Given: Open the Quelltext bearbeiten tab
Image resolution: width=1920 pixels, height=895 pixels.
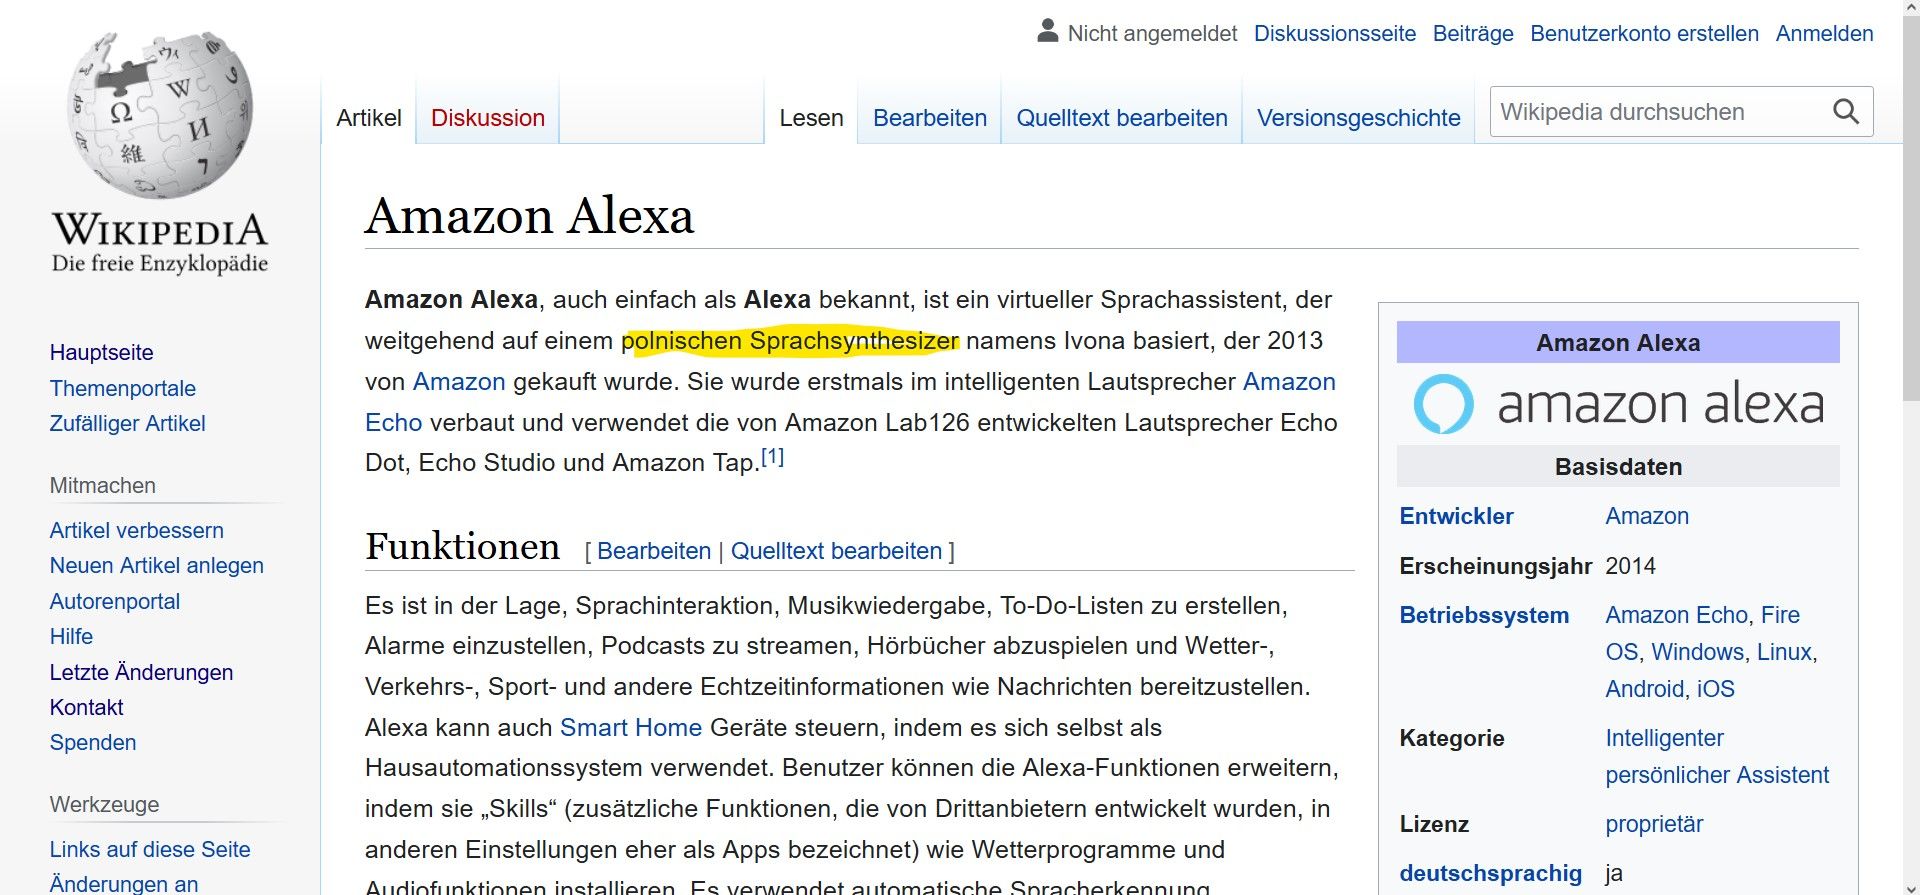Looking at the screenshot, I should pyautogui.click(x=1121, y=118).
